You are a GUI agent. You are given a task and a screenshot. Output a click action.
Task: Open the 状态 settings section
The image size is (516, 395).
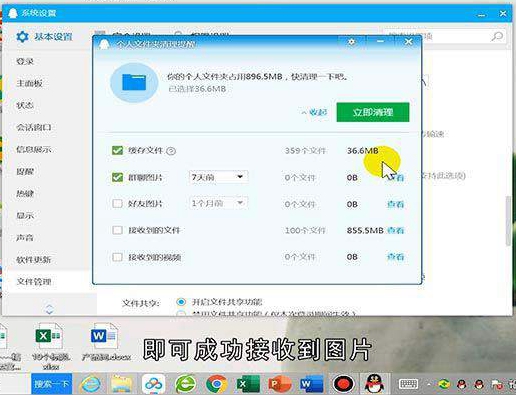click(25, 105)
